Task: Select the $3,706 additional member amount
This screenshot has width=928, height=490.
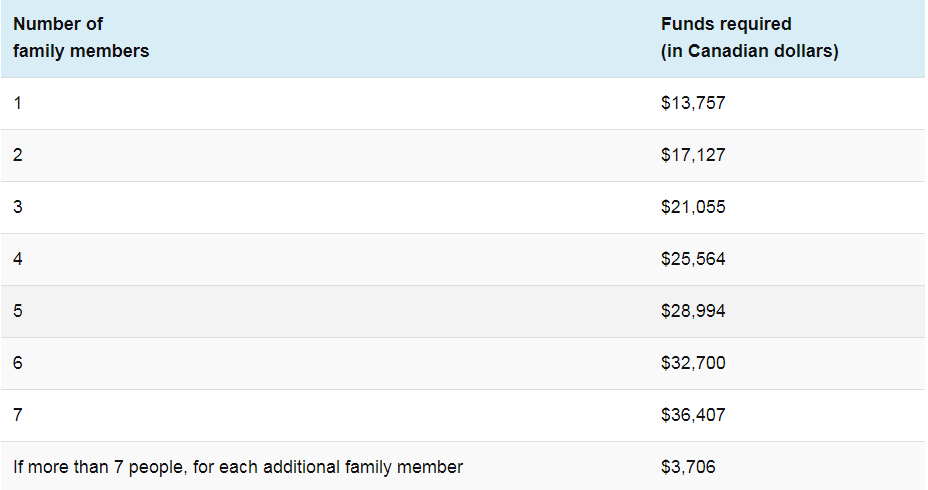Action: (688, 467)
